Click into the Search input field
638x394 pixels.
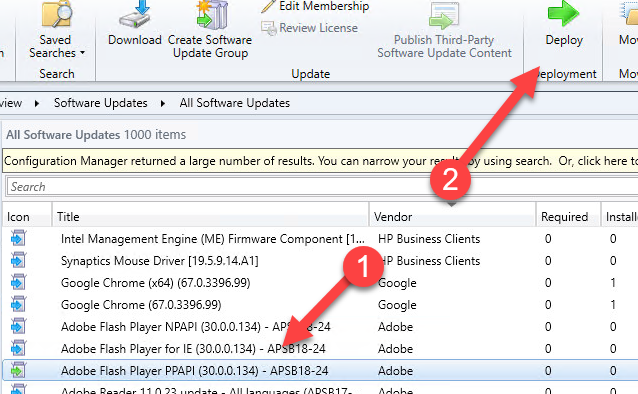coord(321,187)
